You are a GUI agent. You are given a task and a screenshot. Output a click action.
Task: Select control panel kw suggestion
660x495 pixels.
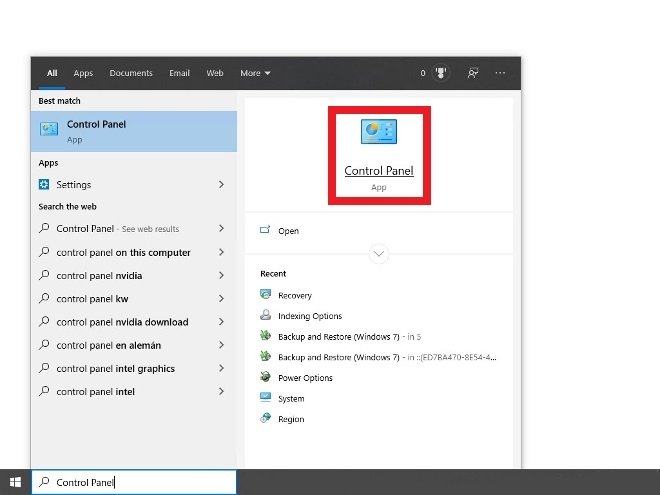[134, 298]
